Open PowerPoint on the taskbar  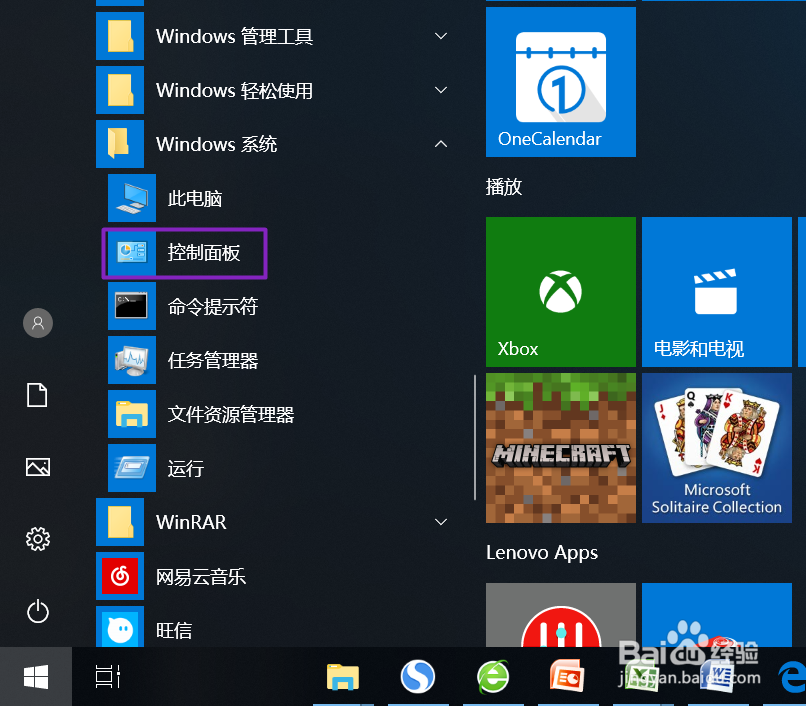[x=567, y=677]
